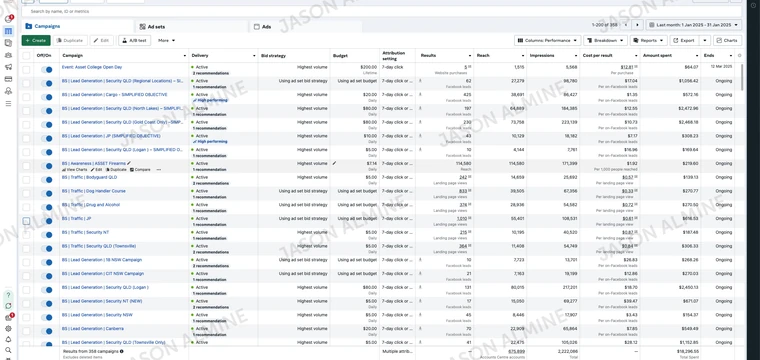Screen dimensions: 760x360
Task: Open the Delivery column header dropdown arrow
Action: coord(254,56)
